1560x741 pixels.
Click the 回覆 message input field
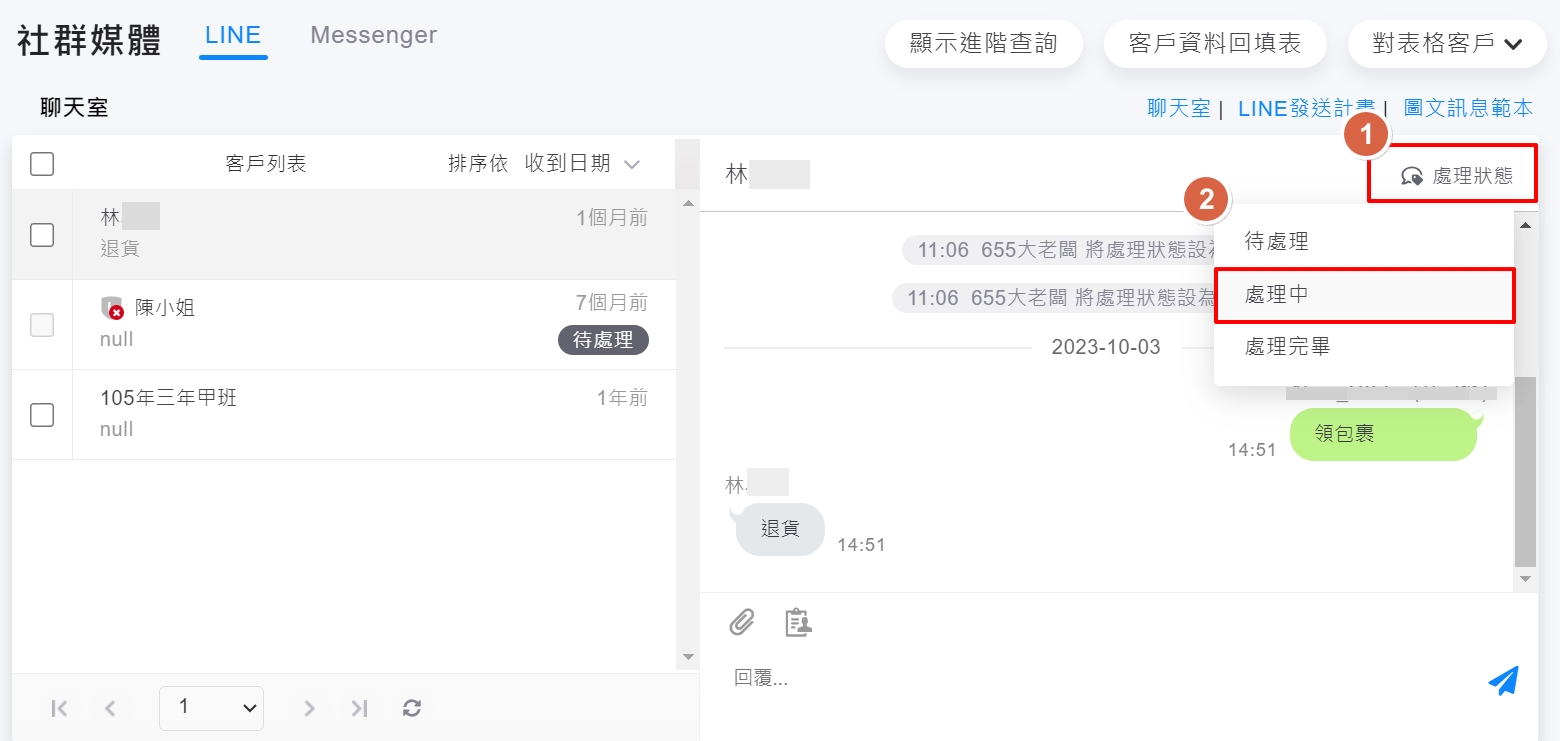coord(1100,679)
